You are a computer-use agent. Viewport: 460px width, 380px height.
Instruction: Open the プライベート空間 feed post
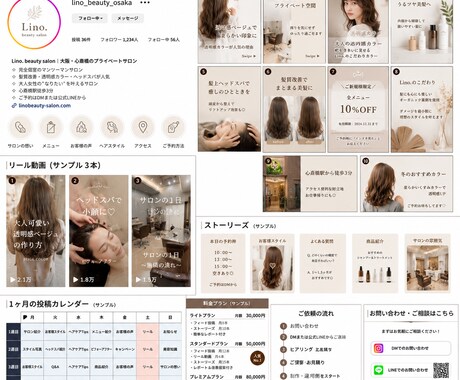tap(294, 31)
